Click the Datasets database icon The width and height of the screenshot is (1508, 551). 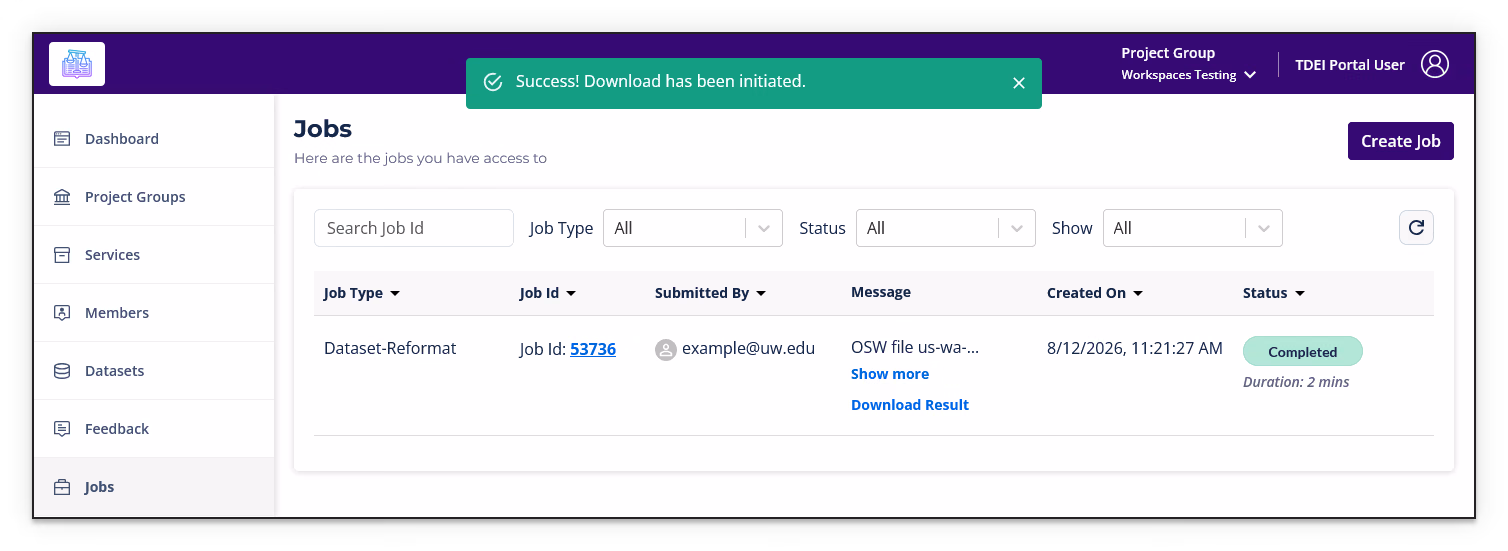click(62, 371)
